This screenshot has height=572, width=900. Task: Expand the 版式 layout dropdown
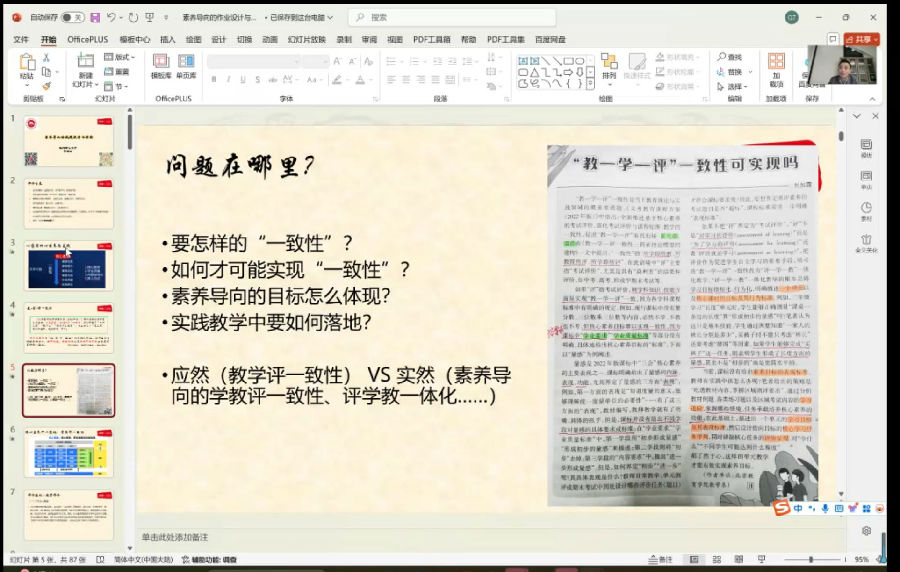[121, 57]
